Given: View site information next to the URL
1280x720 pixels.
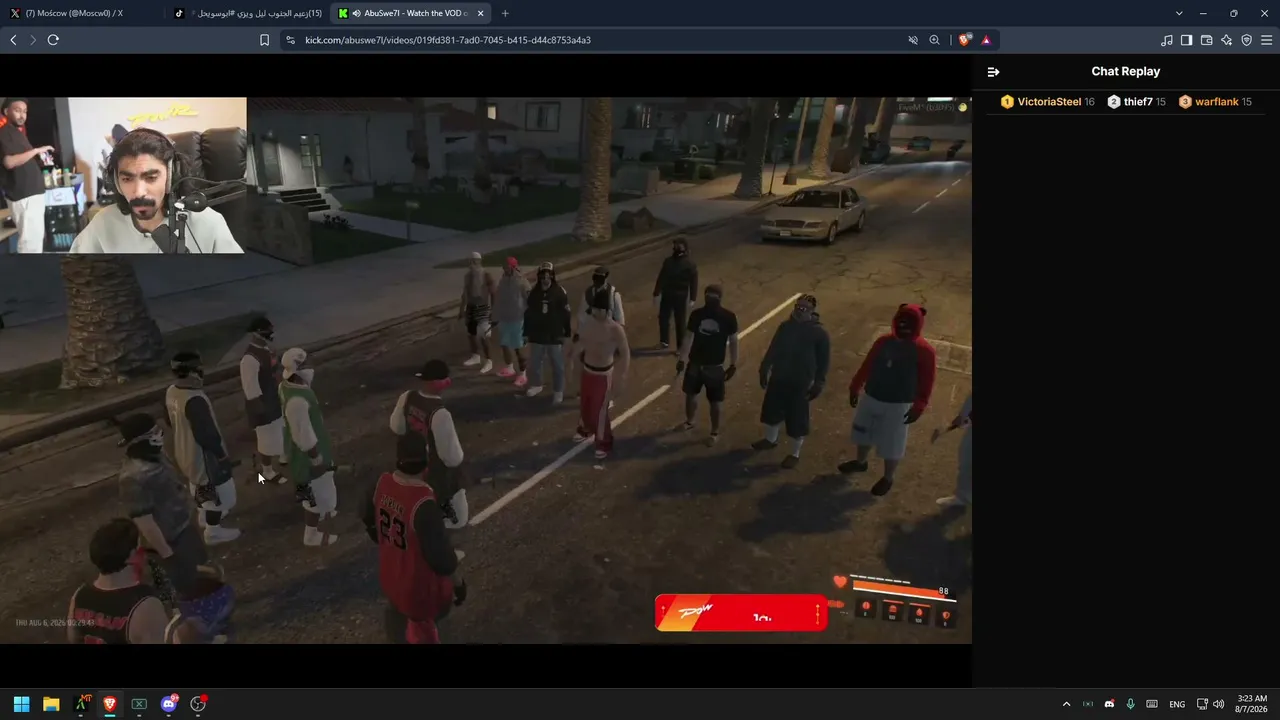Looking at the screenshot, I should [290, 40].
